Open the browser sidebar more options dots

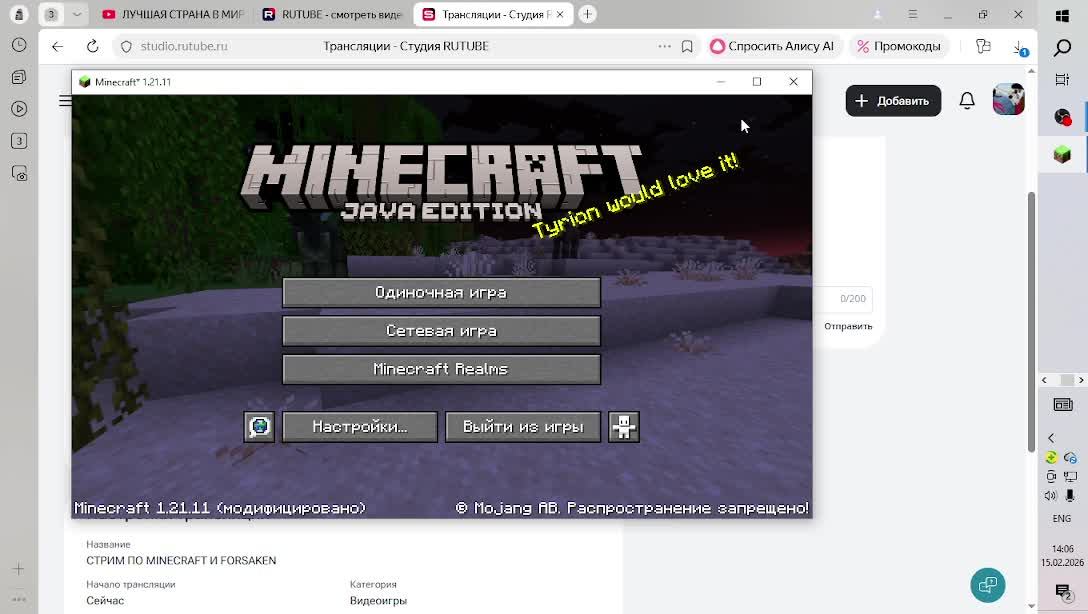(x=19, y=599)
